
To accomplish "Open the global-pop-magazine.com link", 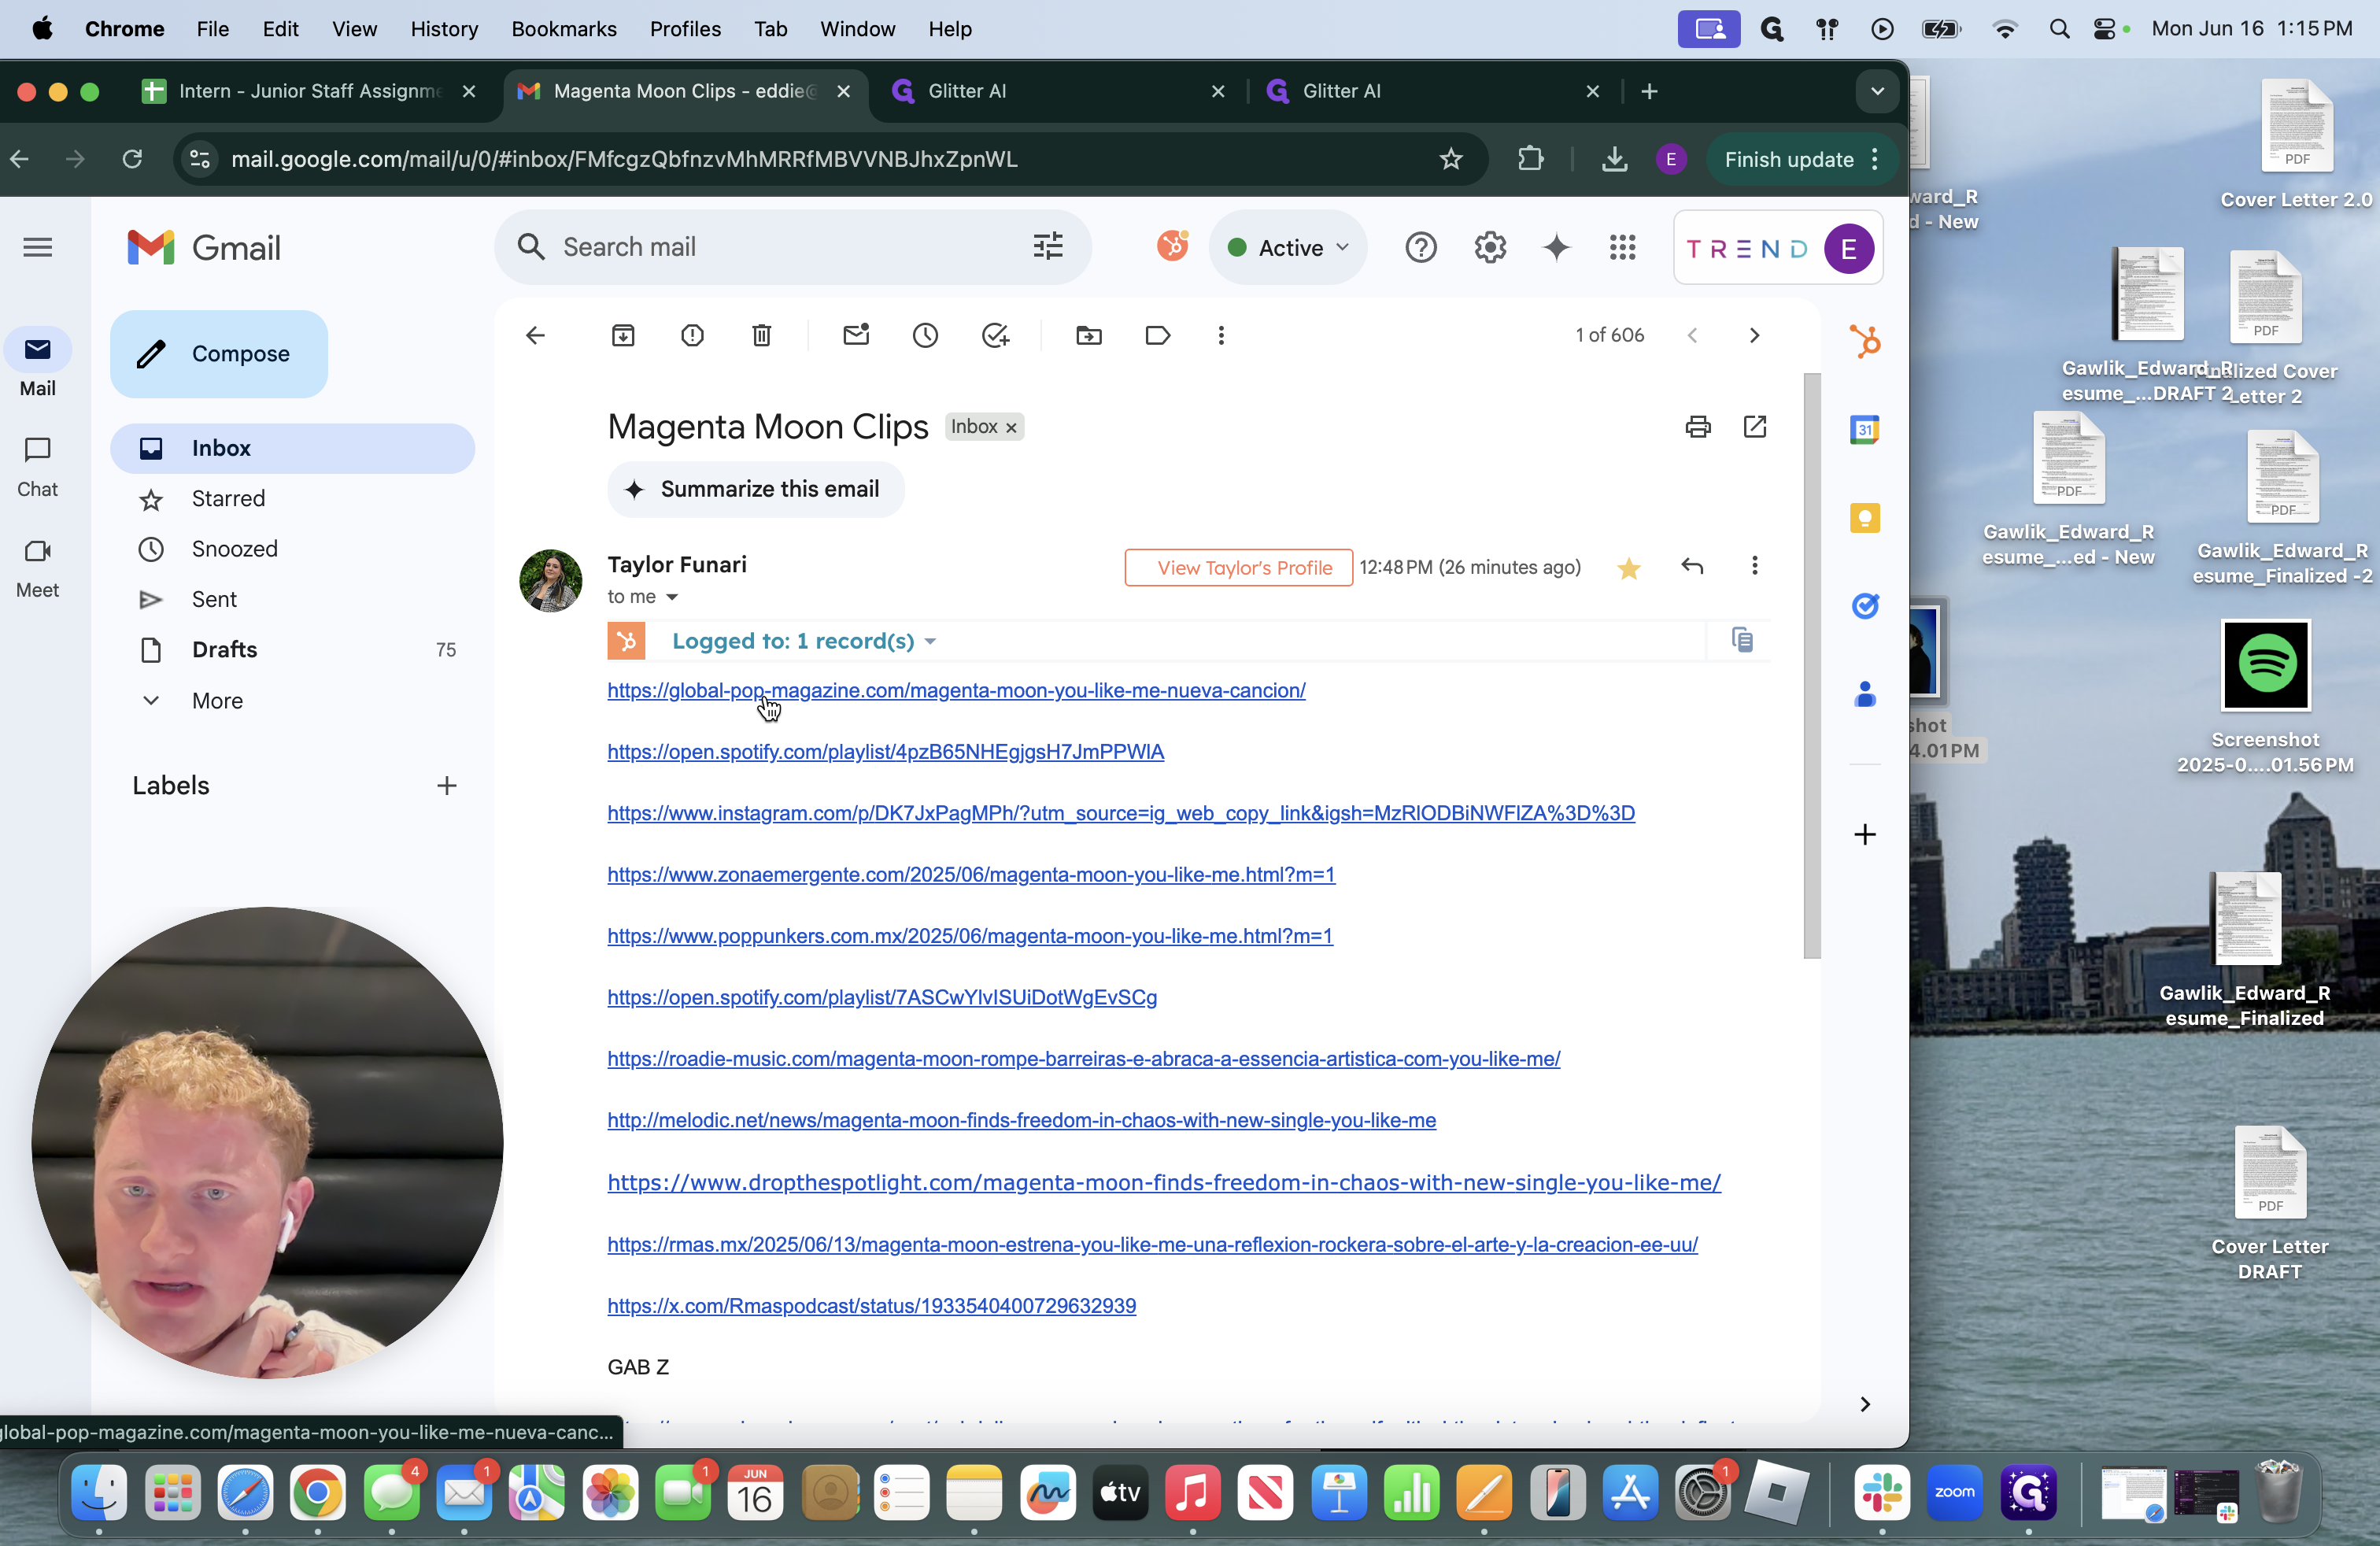I will pyautogui.click(x=956, y=690).
